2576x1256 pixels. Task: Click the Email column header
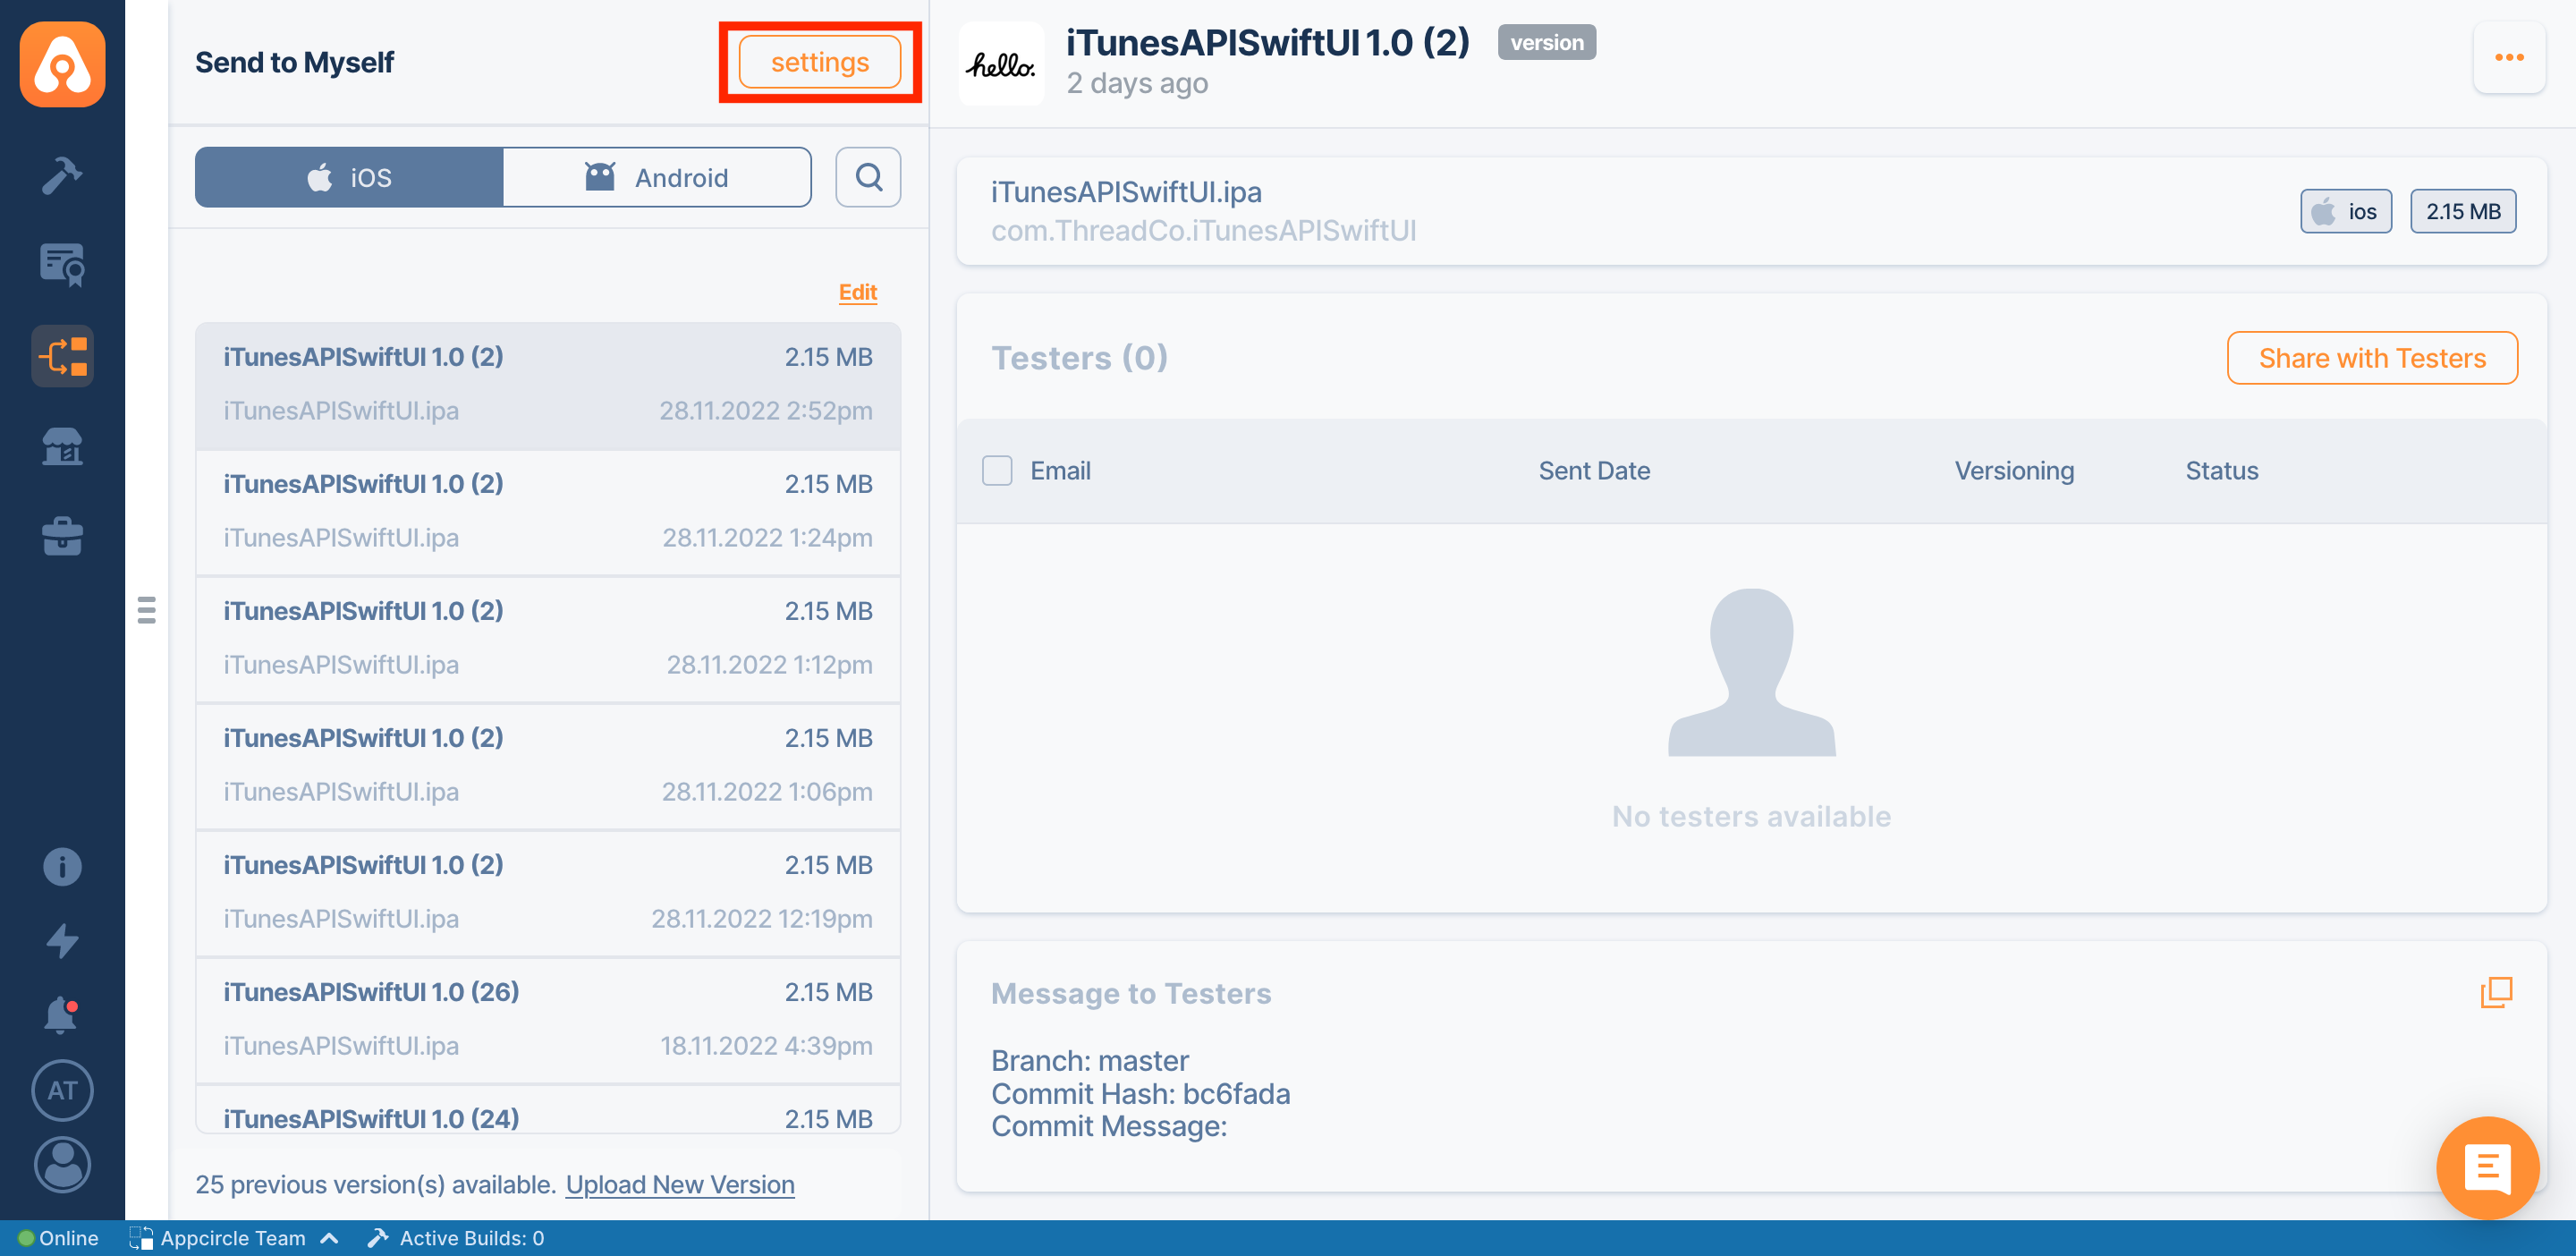click(x=1060, y=470)
